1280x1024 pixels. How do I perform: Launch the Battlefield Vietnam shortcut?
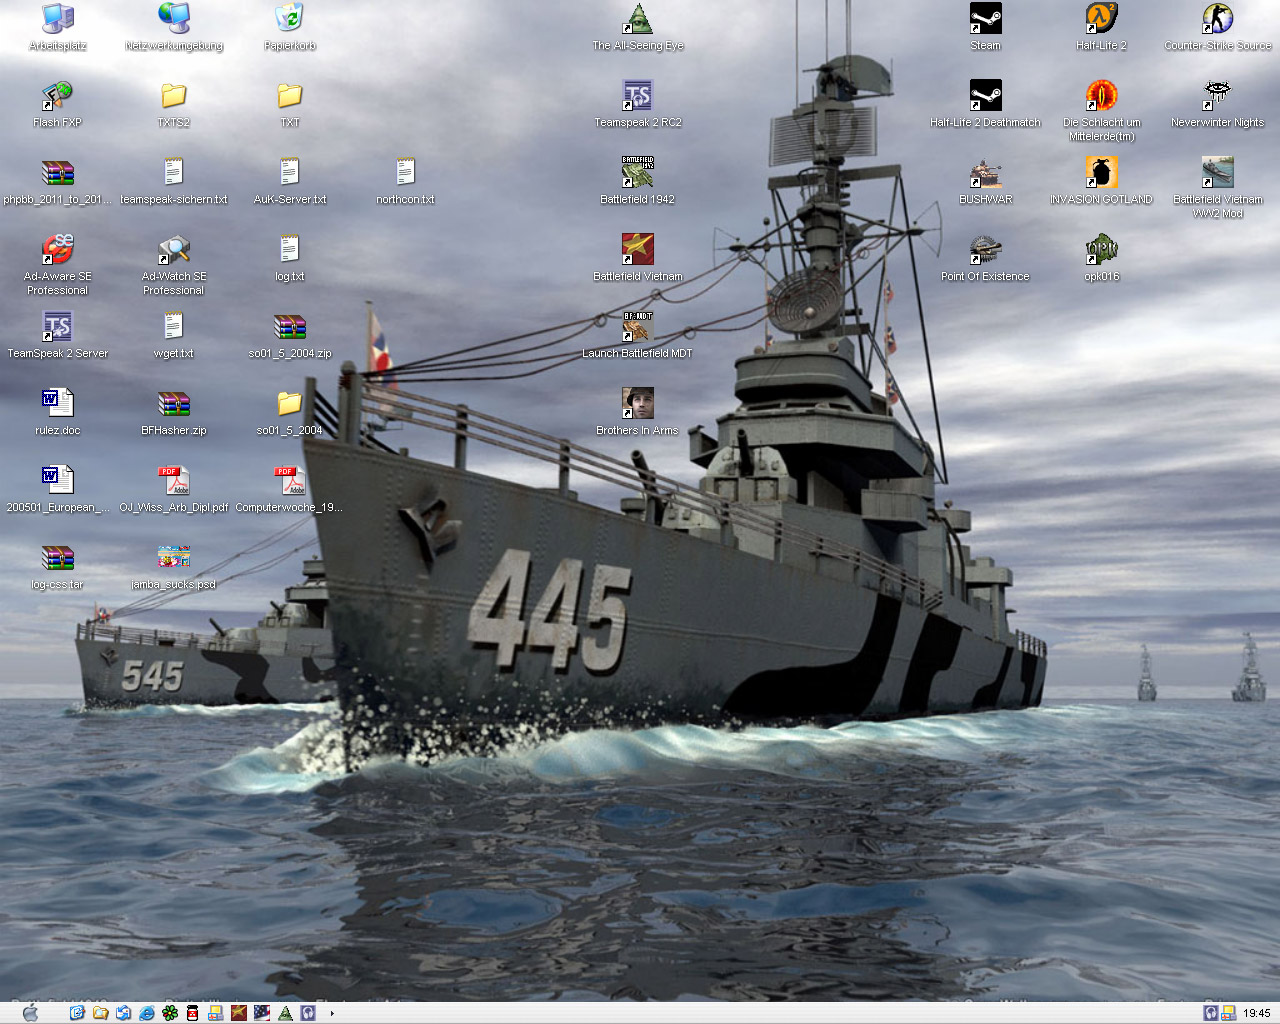point(638,258)
